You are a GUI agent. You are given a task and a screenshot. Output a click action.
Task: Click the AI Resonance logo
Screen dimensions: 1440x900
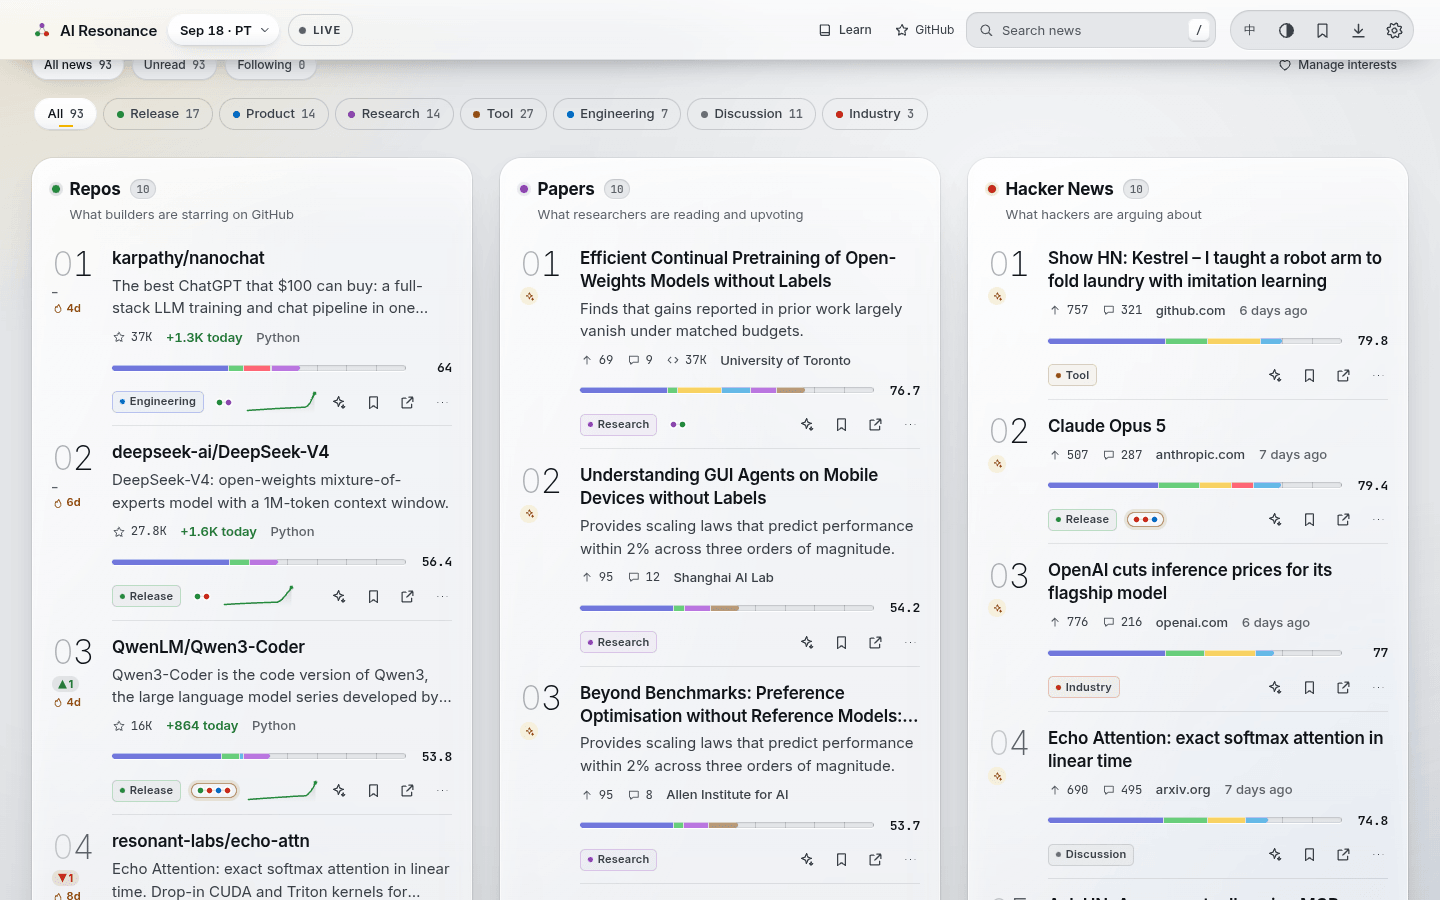point(95,30)
